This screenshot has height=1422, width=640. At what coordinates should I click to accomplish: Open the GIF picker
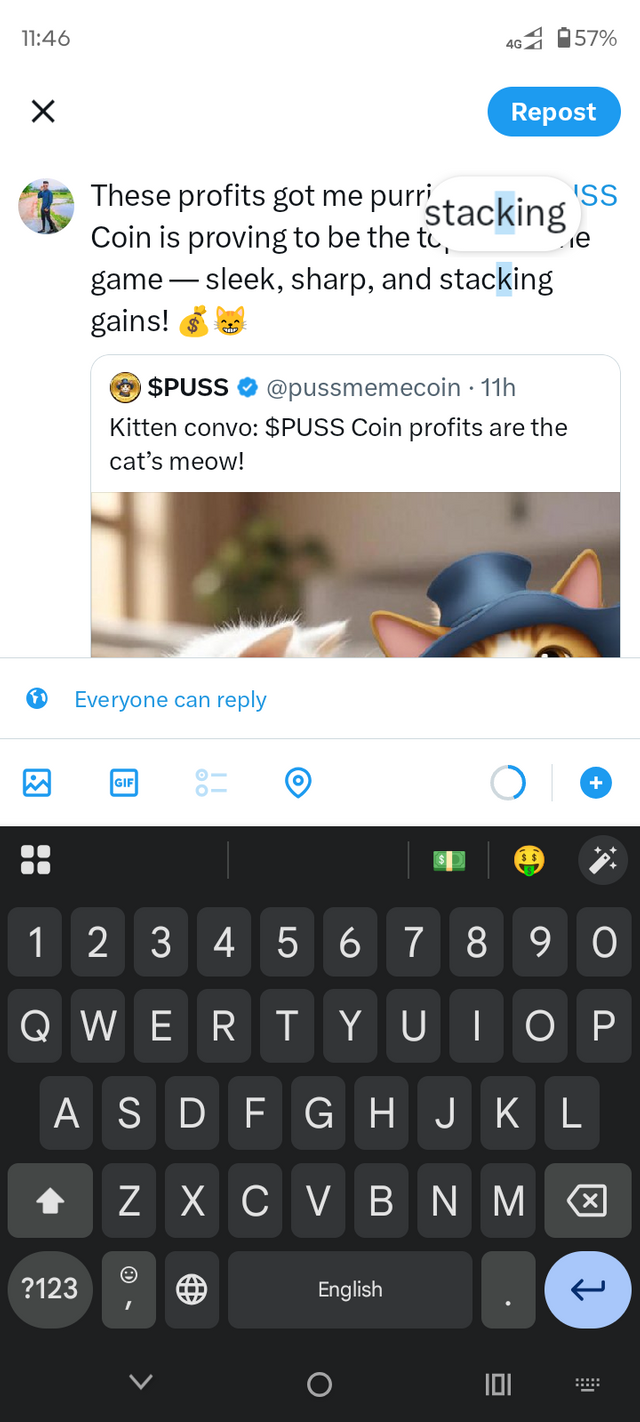[x=124, y=782]
